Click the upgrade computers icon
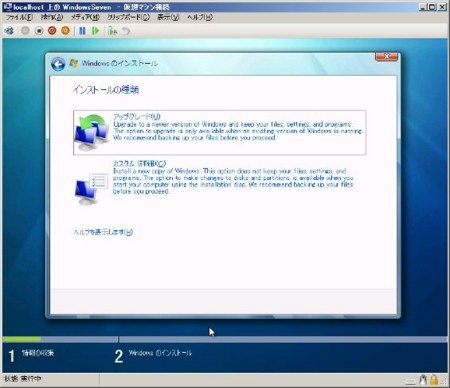The image size is (450, 388). click(92, 132)
